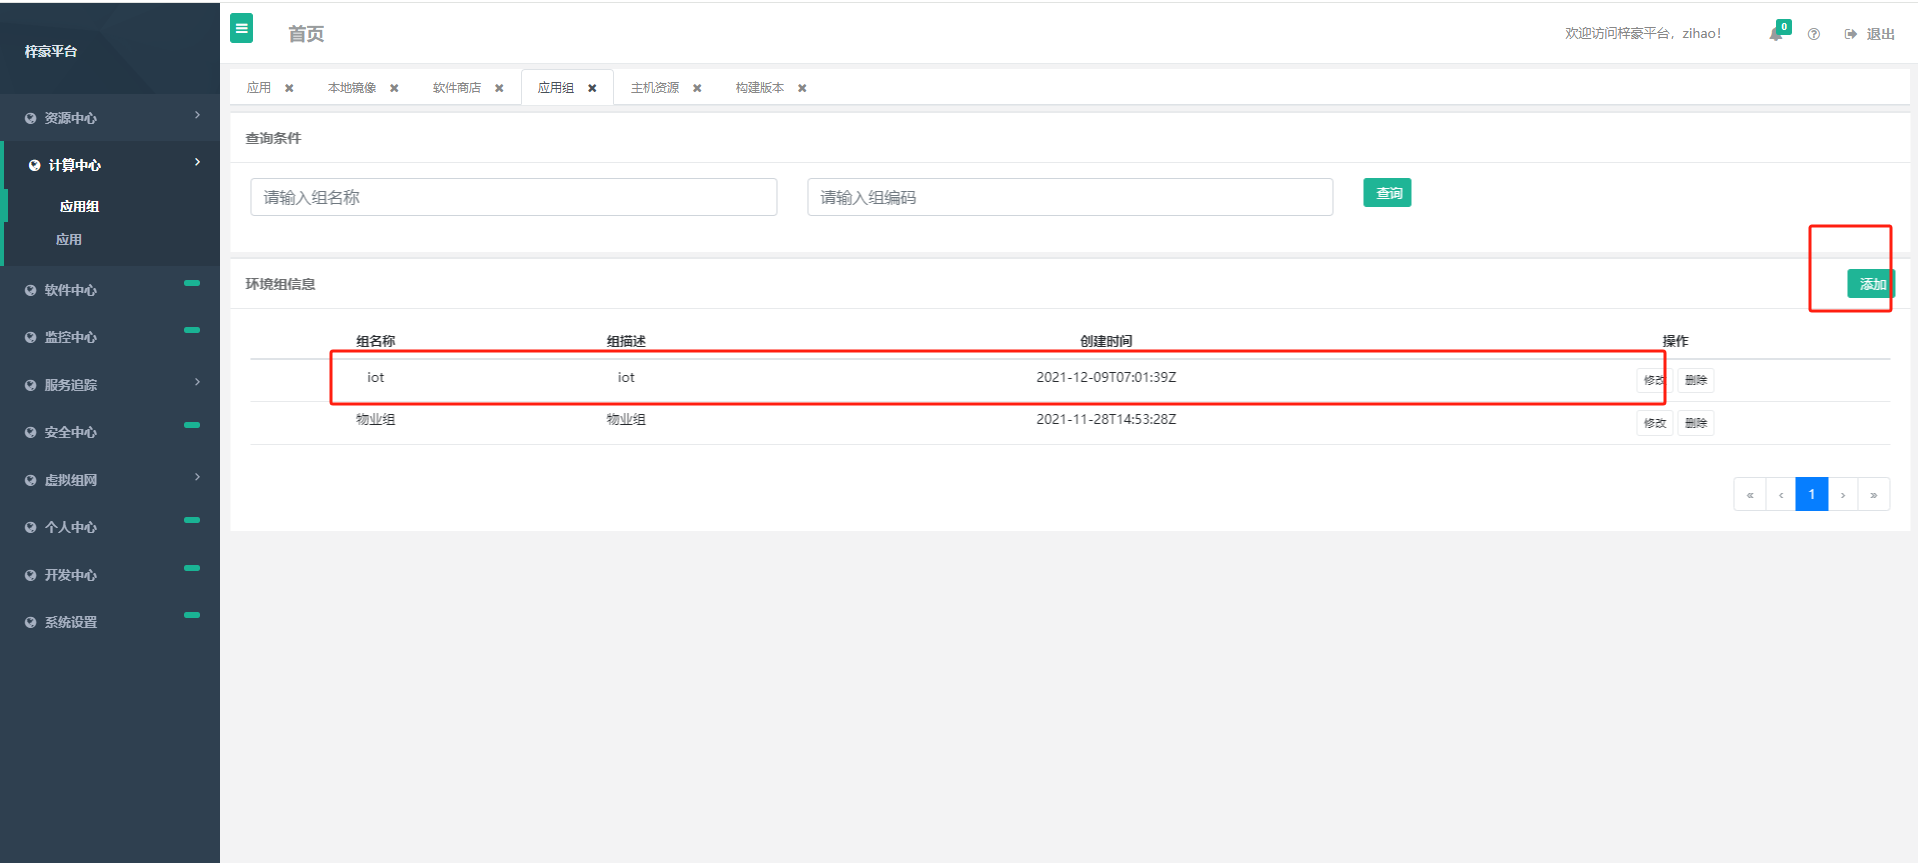
Task: Click the 退出 logout link
Action: [x=1870, y=34]
